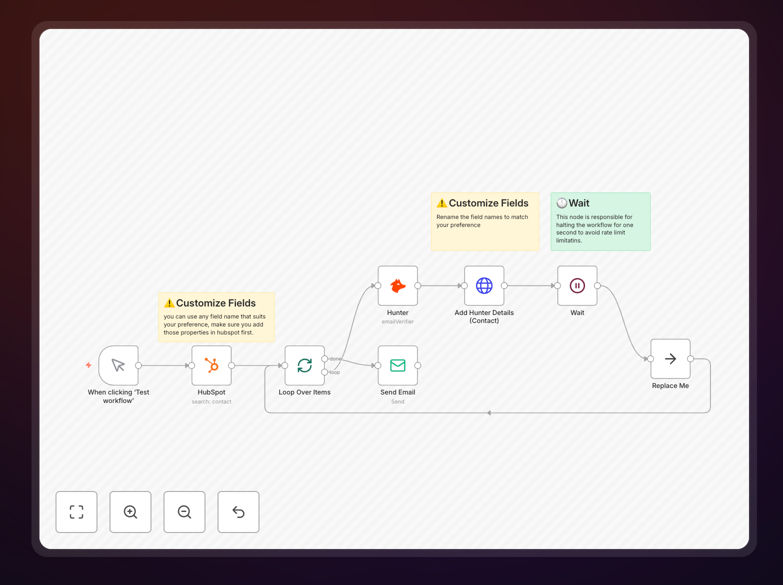This screenshot has width=783, height=585.
Task: Click the 'Send Email' label text
Action: click(x=398, y=392)
